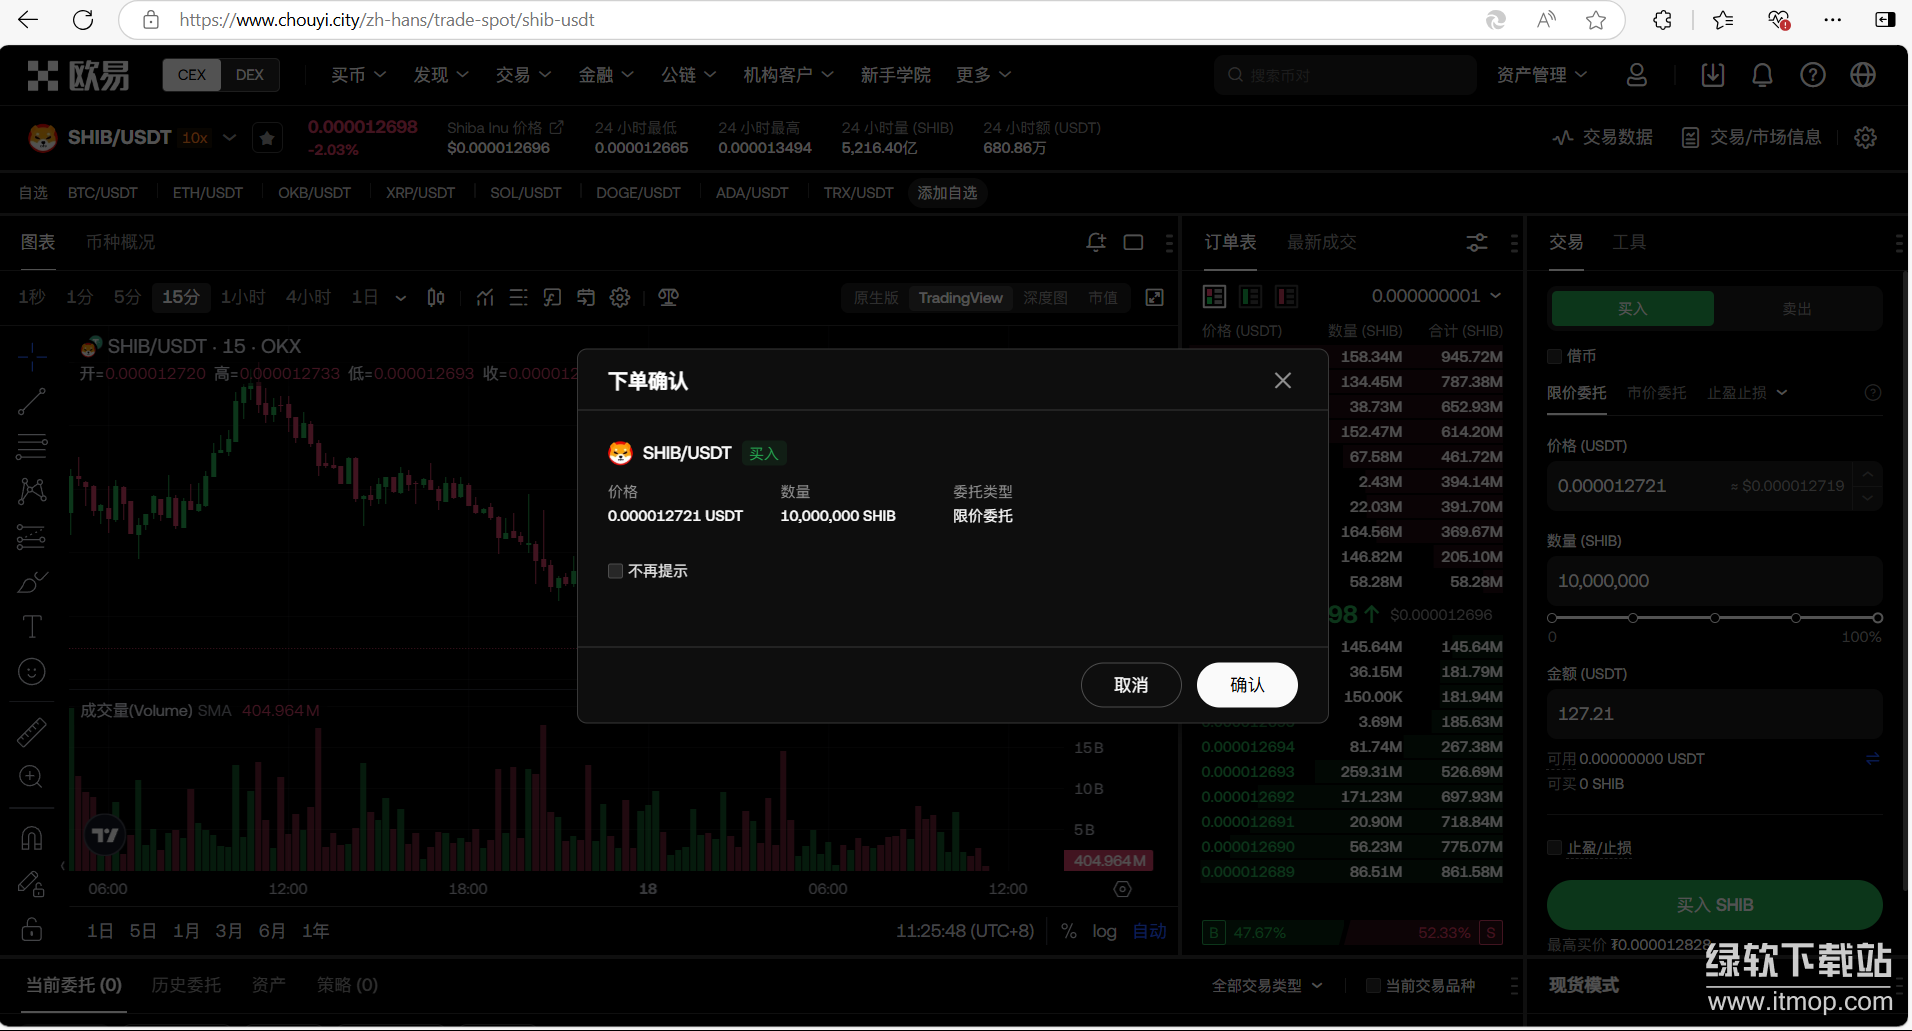
Task: Select the 卖出 sell toggle
Action: [1797, 309]
